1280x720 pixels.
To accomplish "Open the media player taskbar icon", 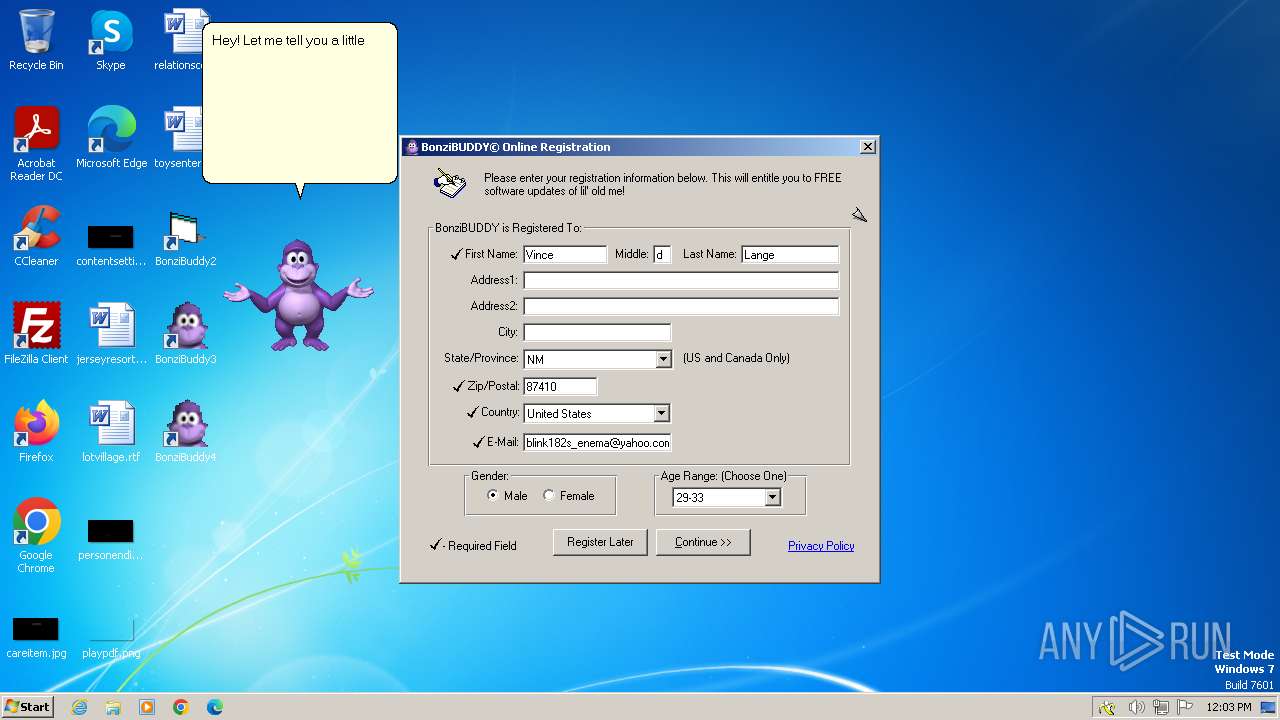I will (x=147, y=707).
